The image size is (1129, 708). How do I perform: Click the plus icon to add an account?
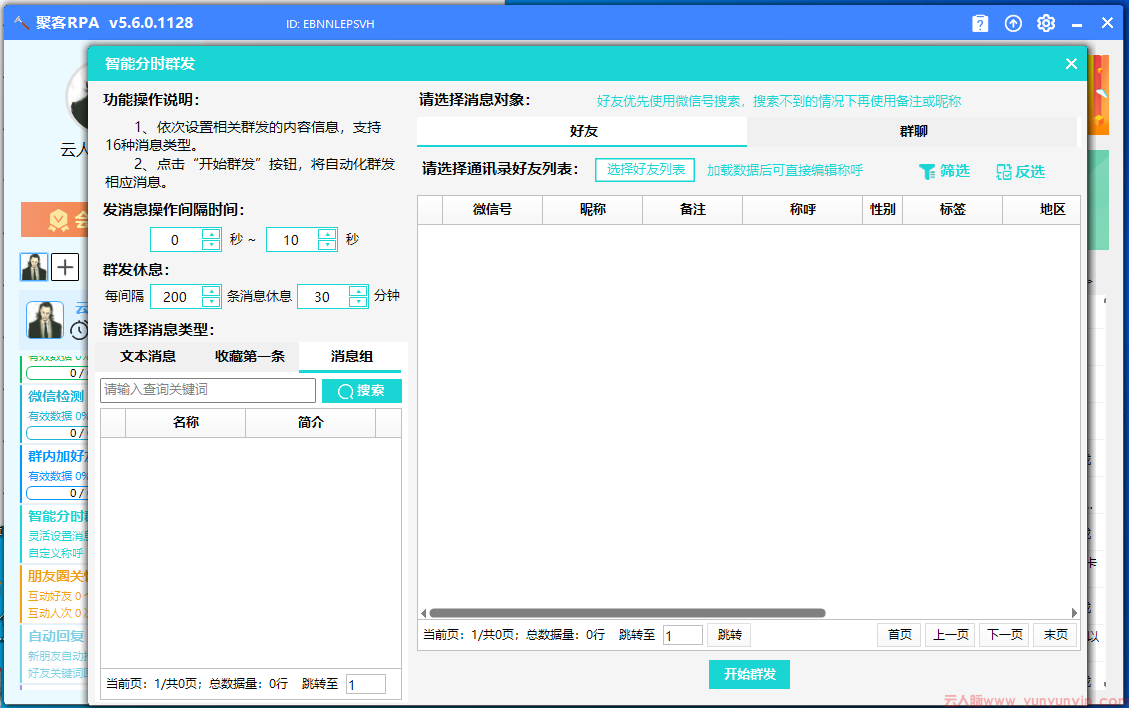(x=65, y=267)
